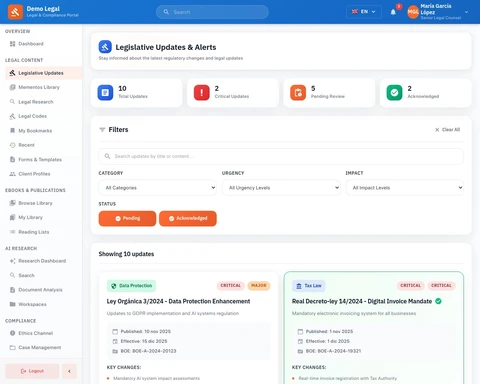The width and height of the screenshot is (480, 384).
Task: Click the MAJOR impact badge
Action: pos(259,286)
